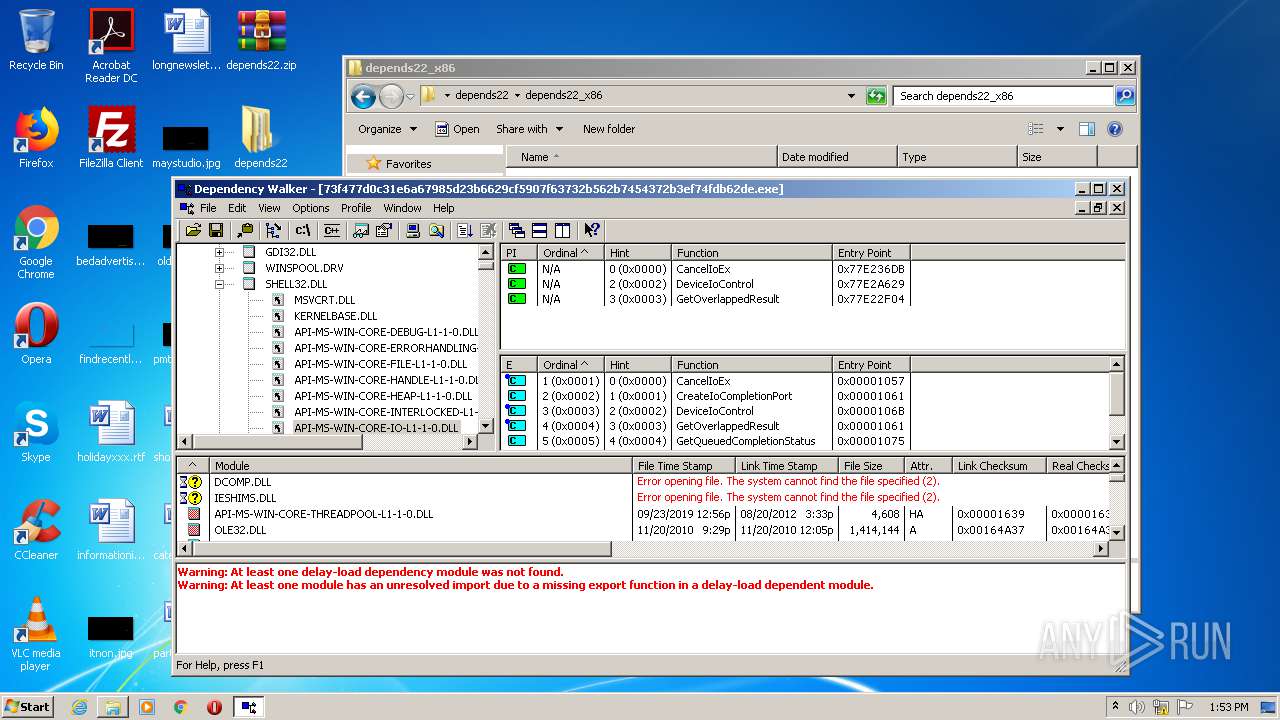
Task: Select KERNELBASE.DLL in module tree
Action: 335,316
